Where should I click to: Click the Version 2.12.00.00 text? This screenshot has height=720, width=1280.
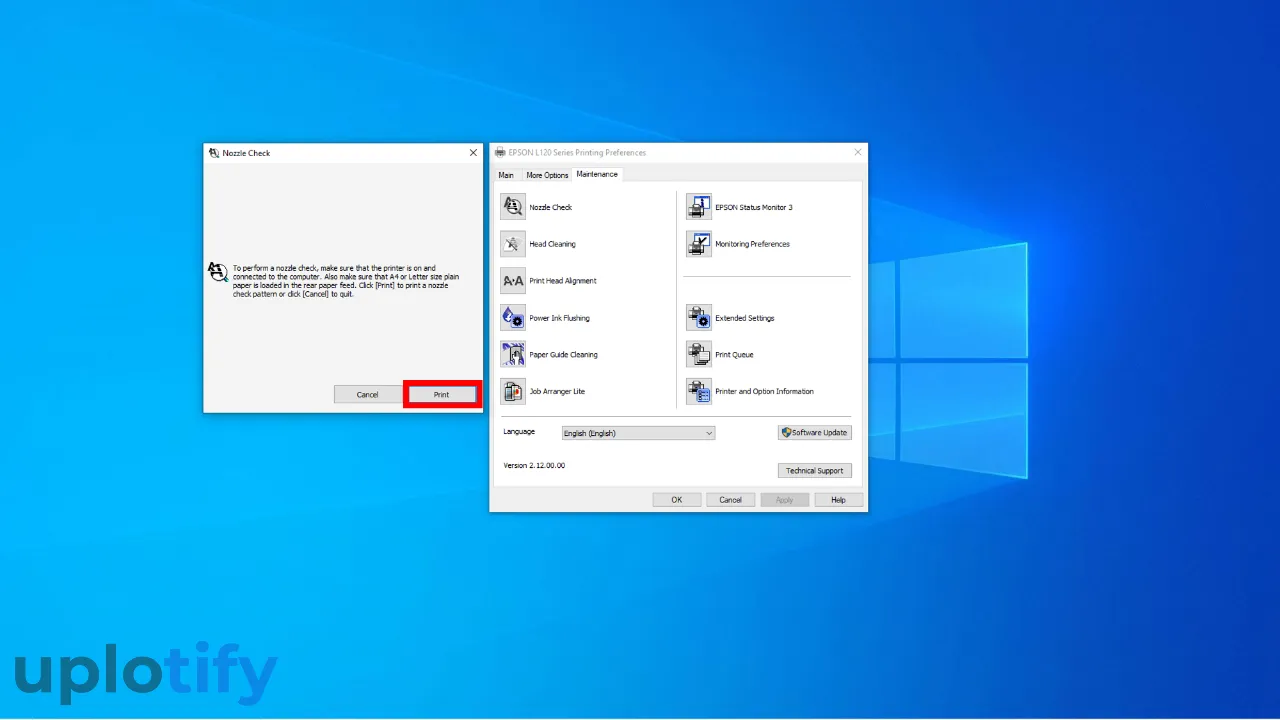point(534,465)
